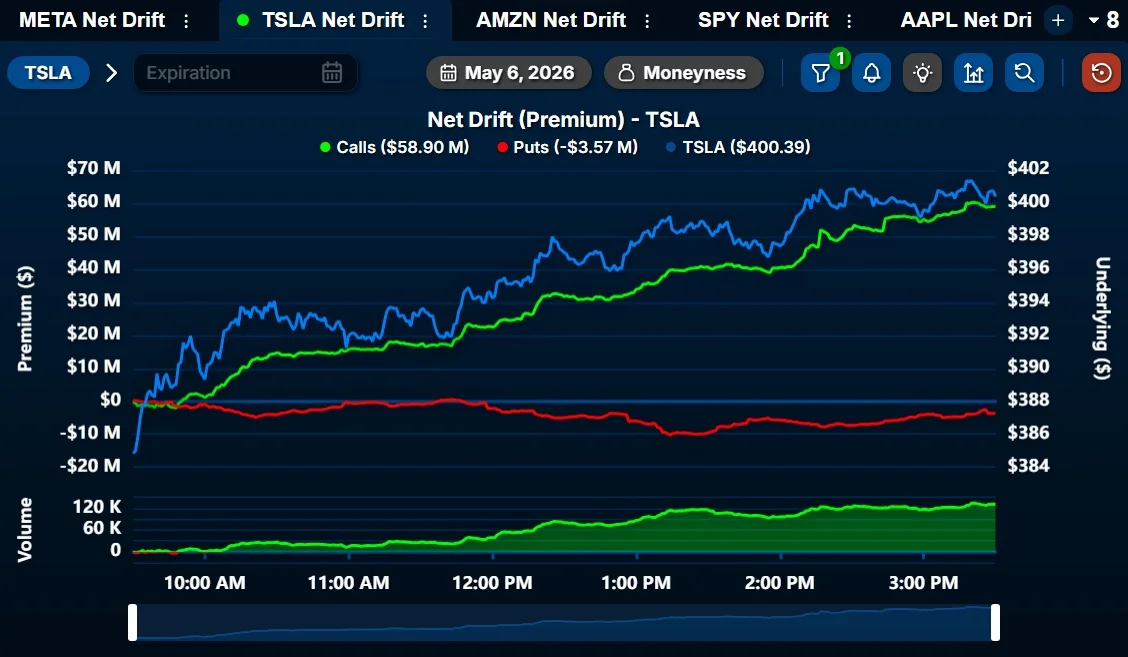Screen dimensions: 1128x657
Task: Click the Underlying ($) axis title
Action: [1102, 318]
